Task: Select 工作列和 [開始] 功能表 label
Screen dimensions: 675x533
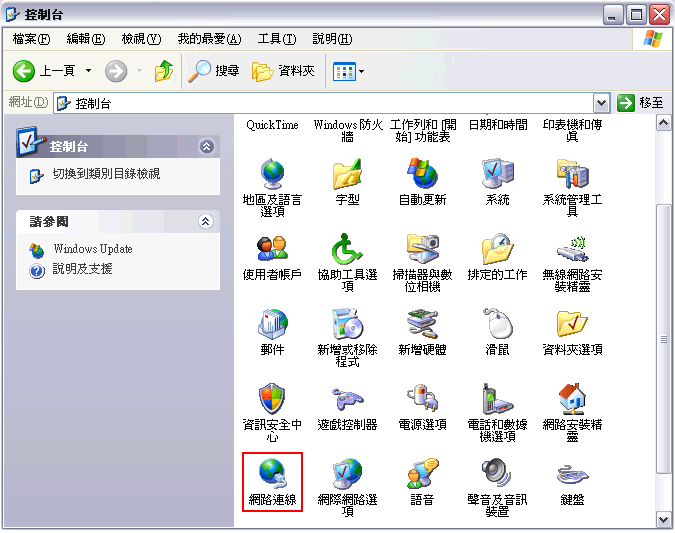Action: coord(423,130)
